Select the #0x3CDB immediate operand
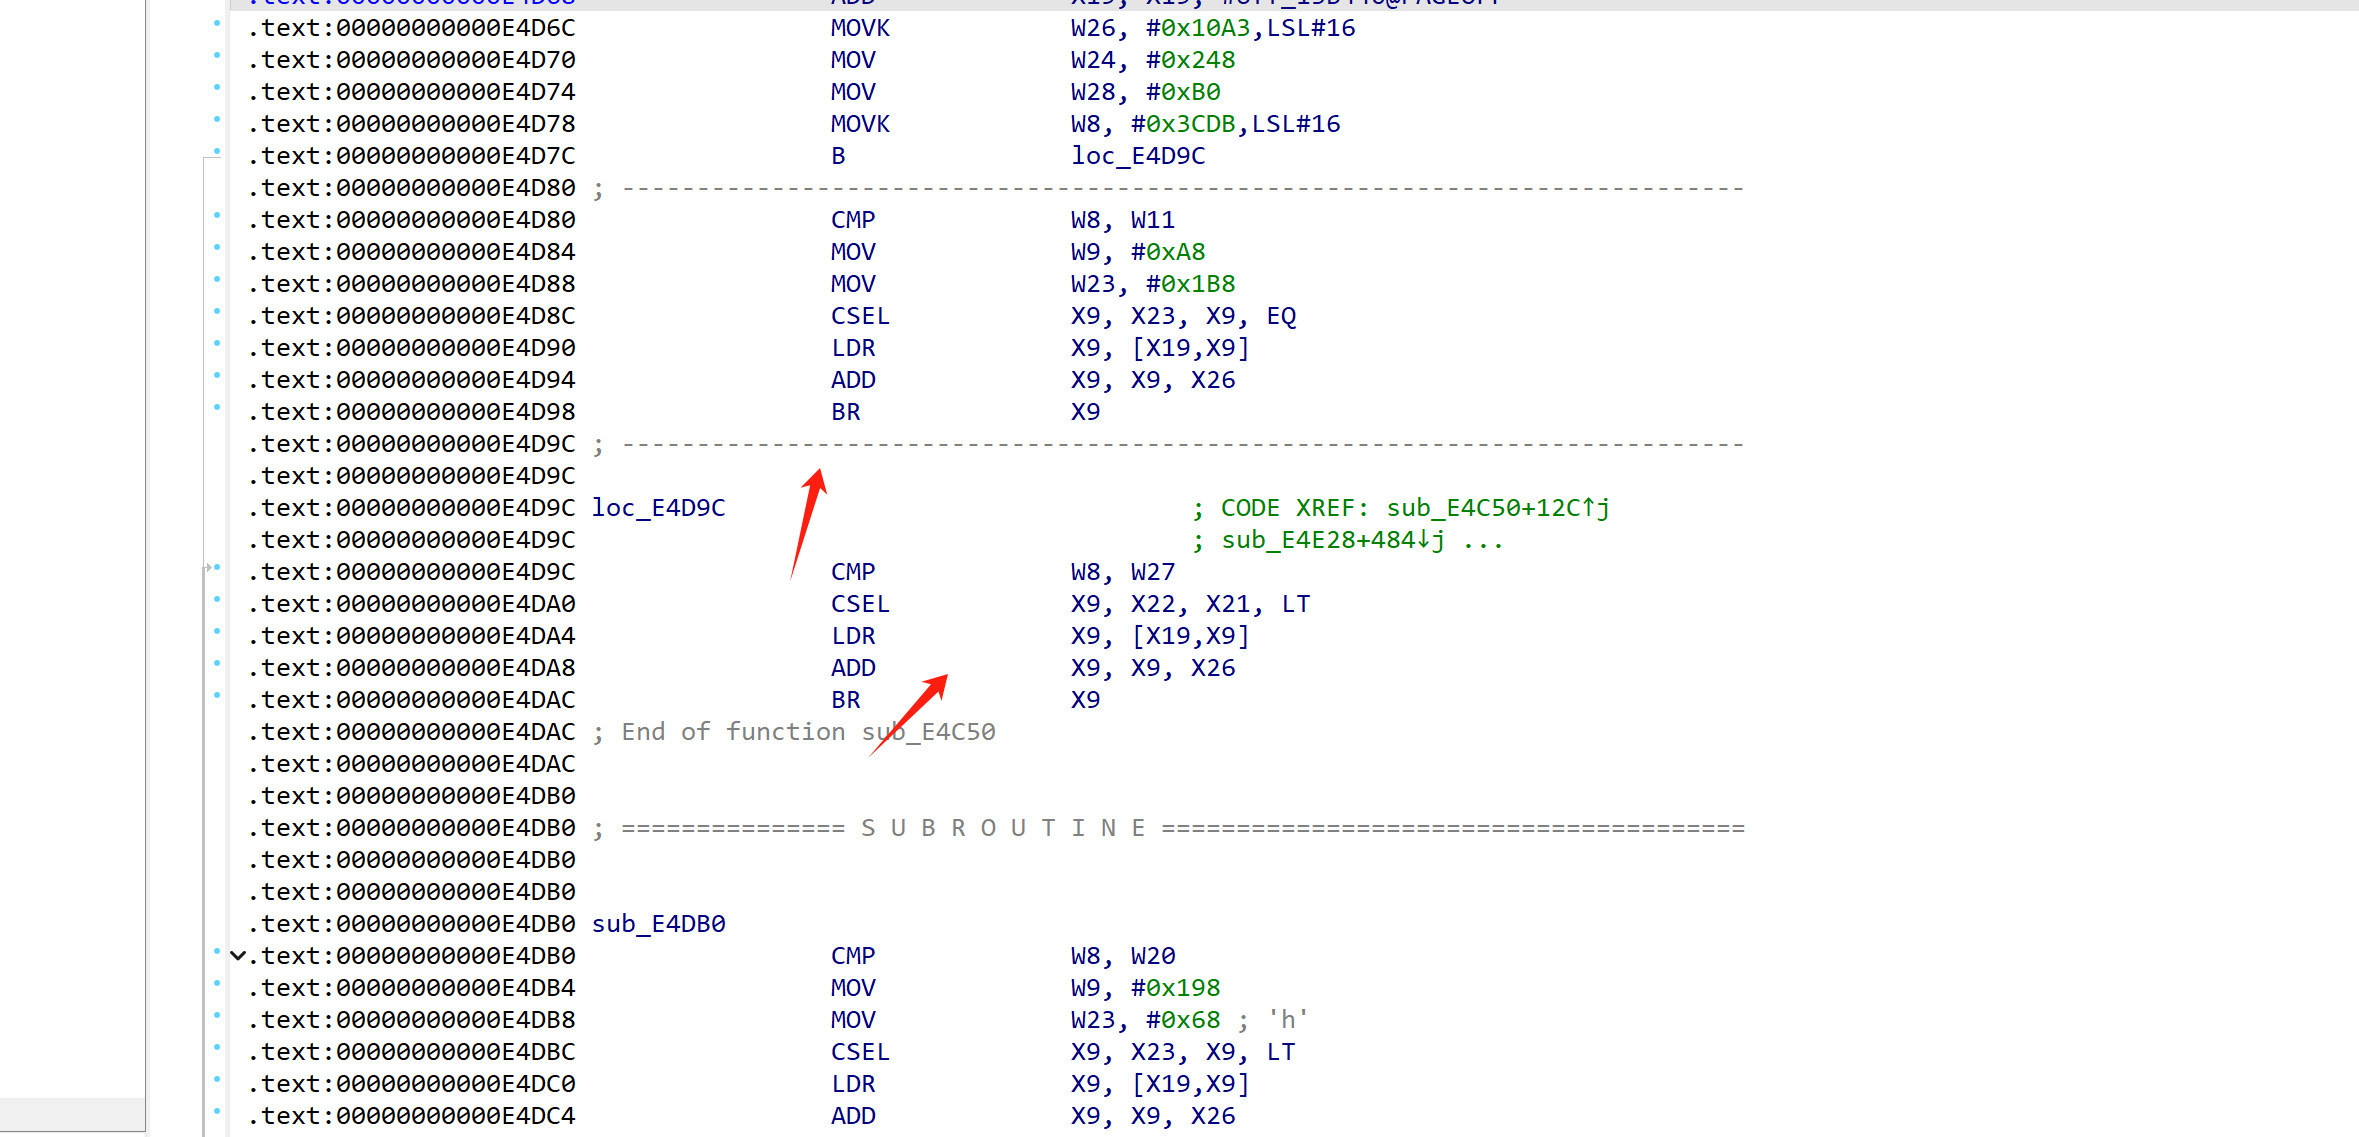 click(x=1183, y=124)
